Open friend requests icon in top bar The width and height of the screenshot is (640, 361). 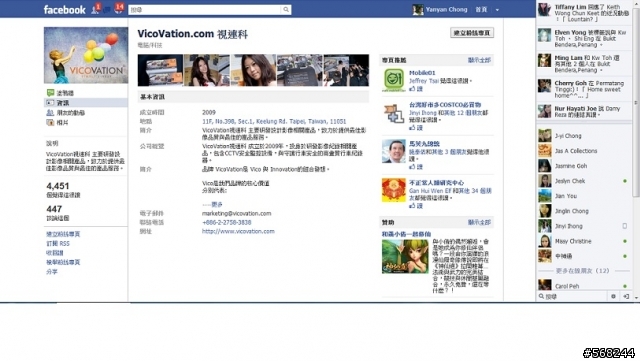point(96,9)
